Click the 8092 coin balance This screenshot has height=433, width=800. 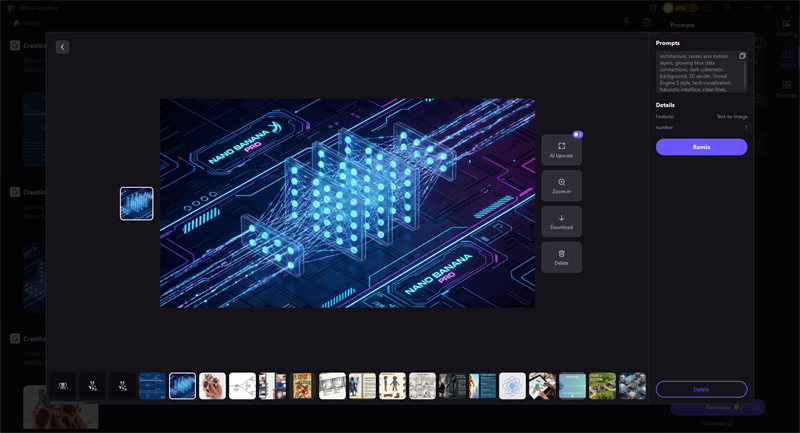point(682,8)
